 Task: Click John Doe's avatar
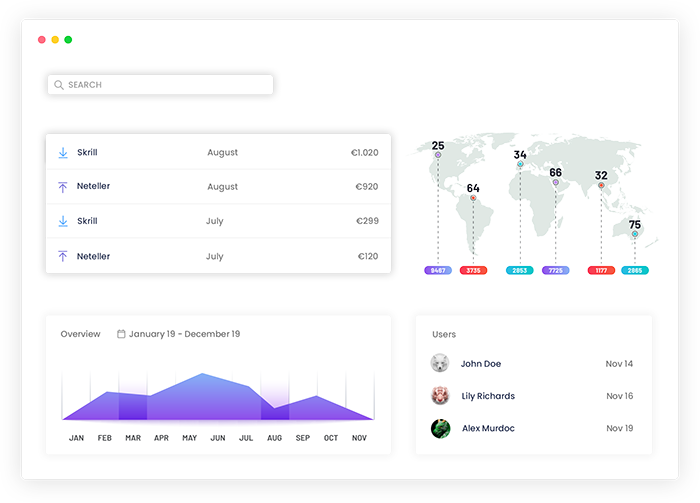pos(440,364)
